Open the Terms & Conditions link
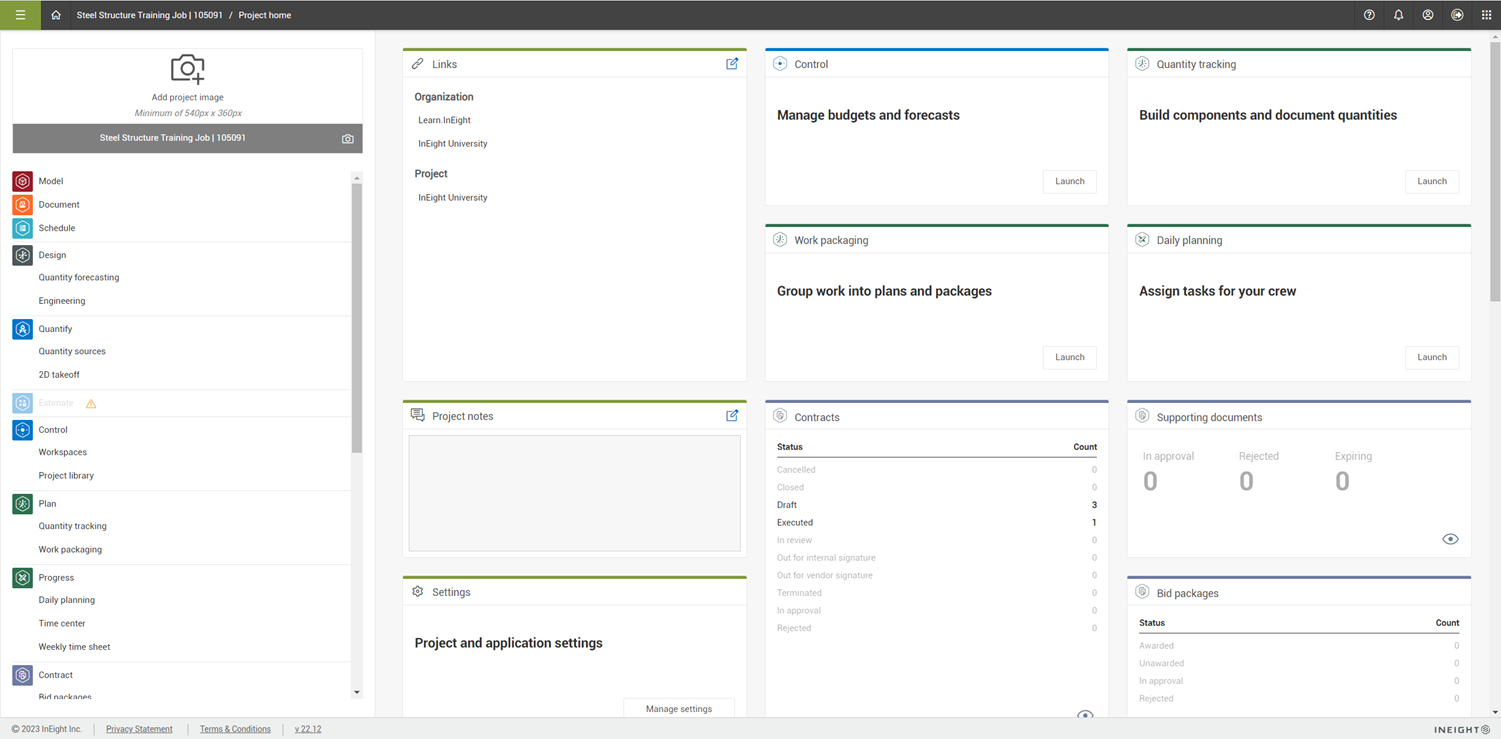The width and height of the screenshot is (1501, 739). pos(235,729)
